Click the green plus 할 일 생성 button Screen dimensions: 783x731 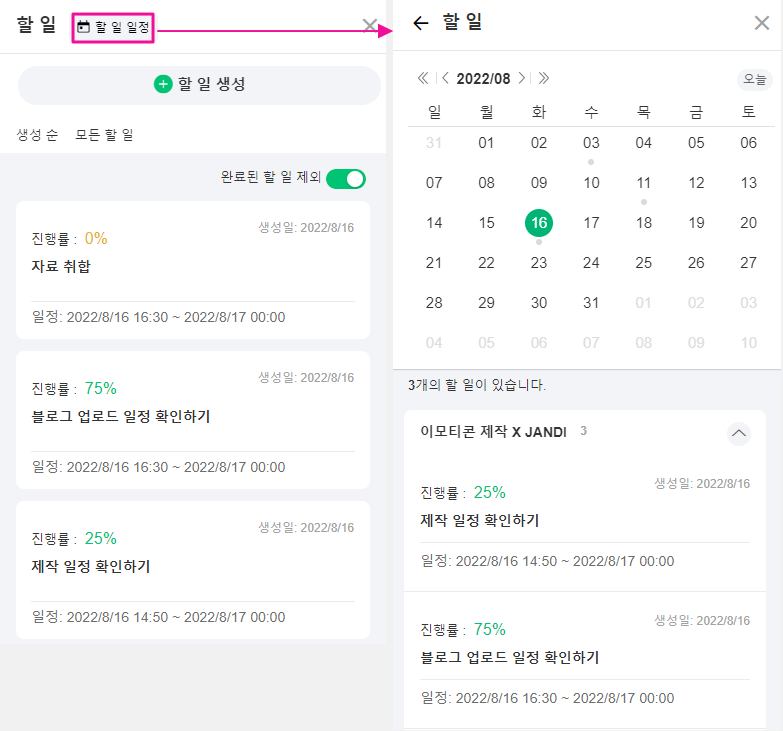click(x=199, y=85)
